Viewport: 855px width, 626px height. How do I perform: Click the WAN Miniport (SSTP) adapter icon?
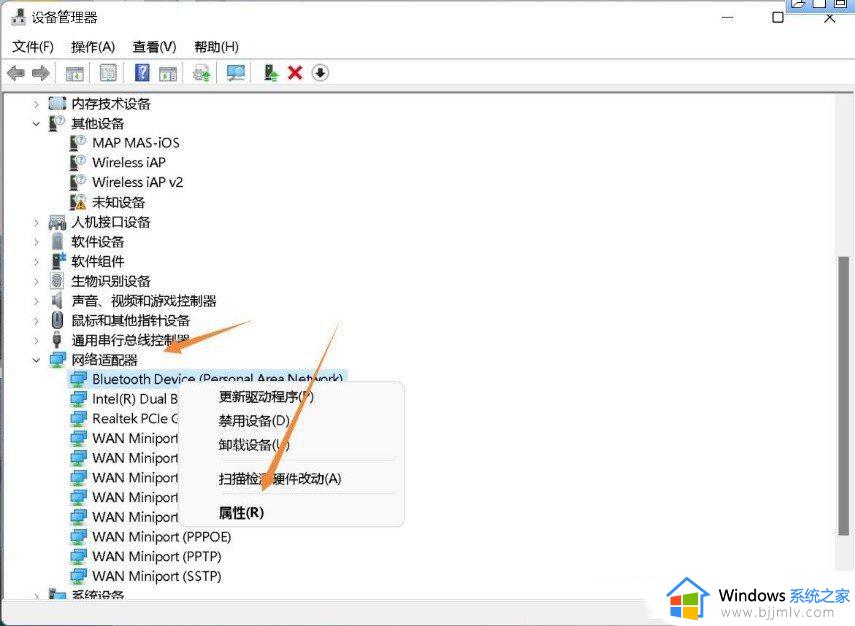(x=79, y=576)
